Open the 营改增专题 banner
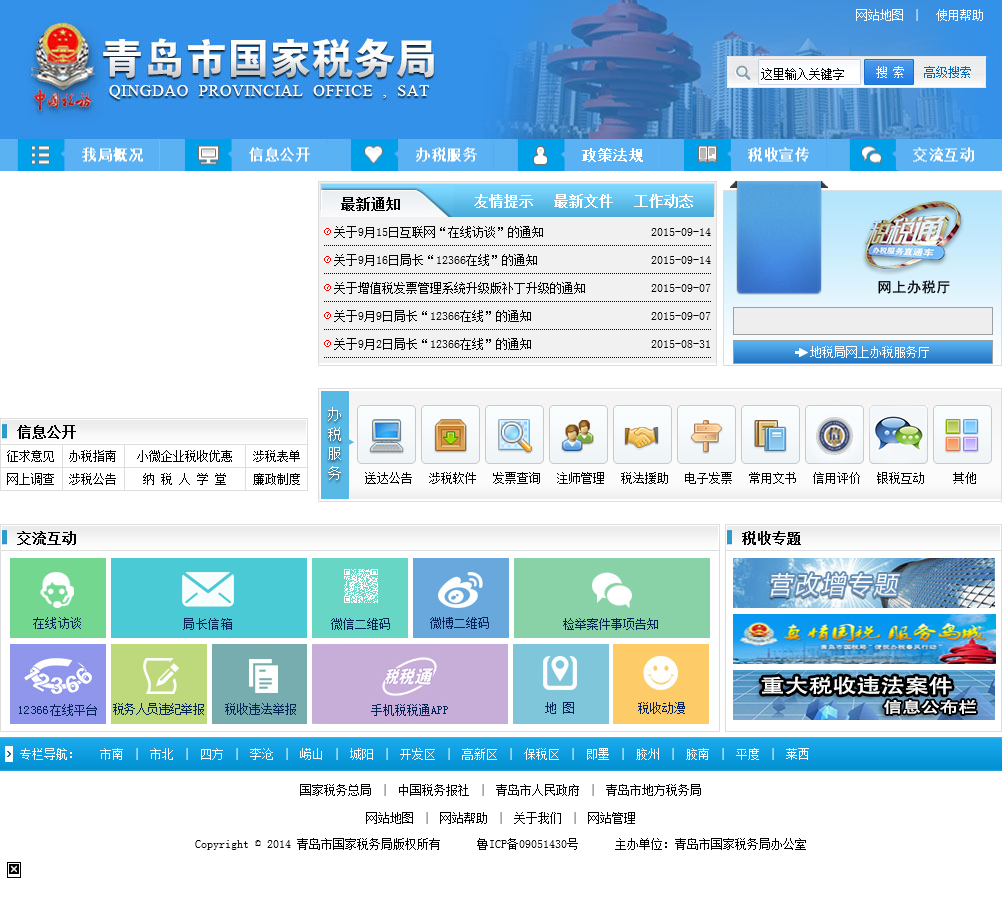The width and height of the screenshot is (1002, 911). (864, 583)
